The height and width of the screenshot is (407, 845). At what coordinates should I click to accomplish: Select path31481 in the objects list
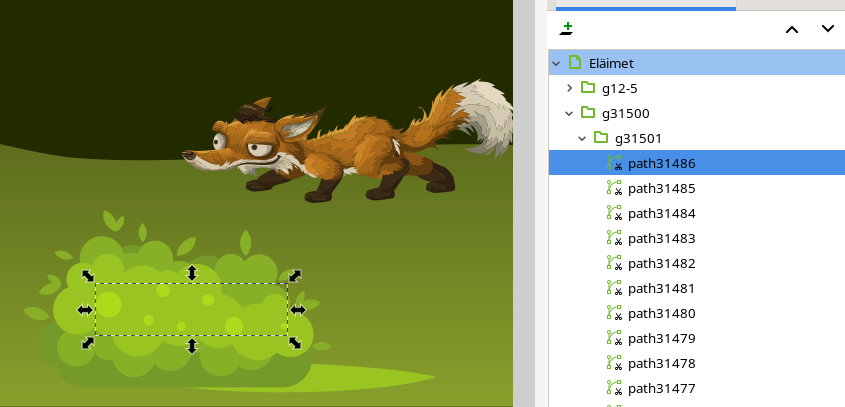(697, 288)
